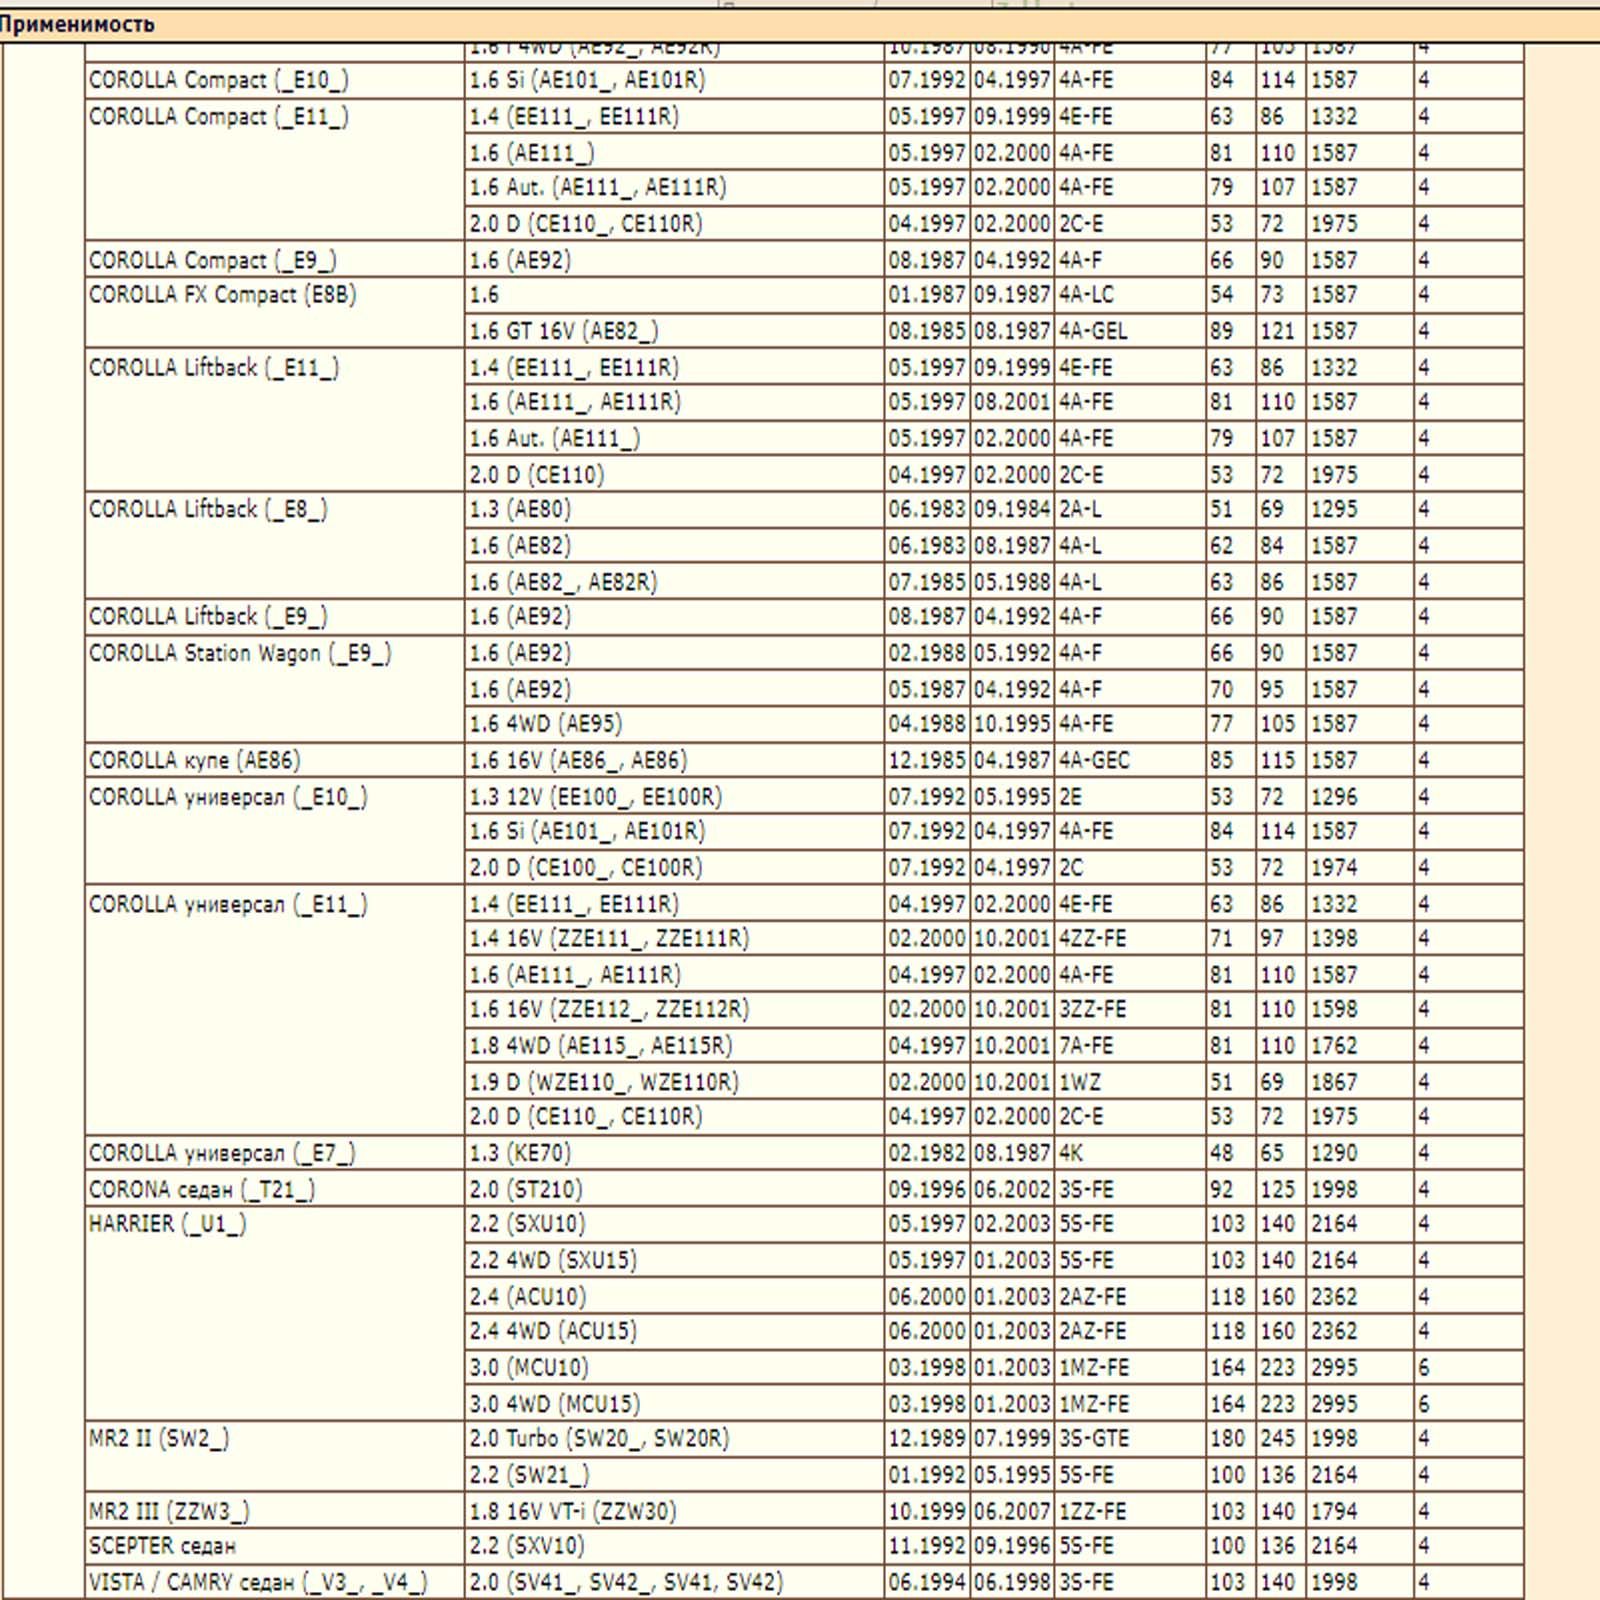Click COROLLA Station Wagon (_E9_) model
The image size is (1600, 1600).
[240, 653]
